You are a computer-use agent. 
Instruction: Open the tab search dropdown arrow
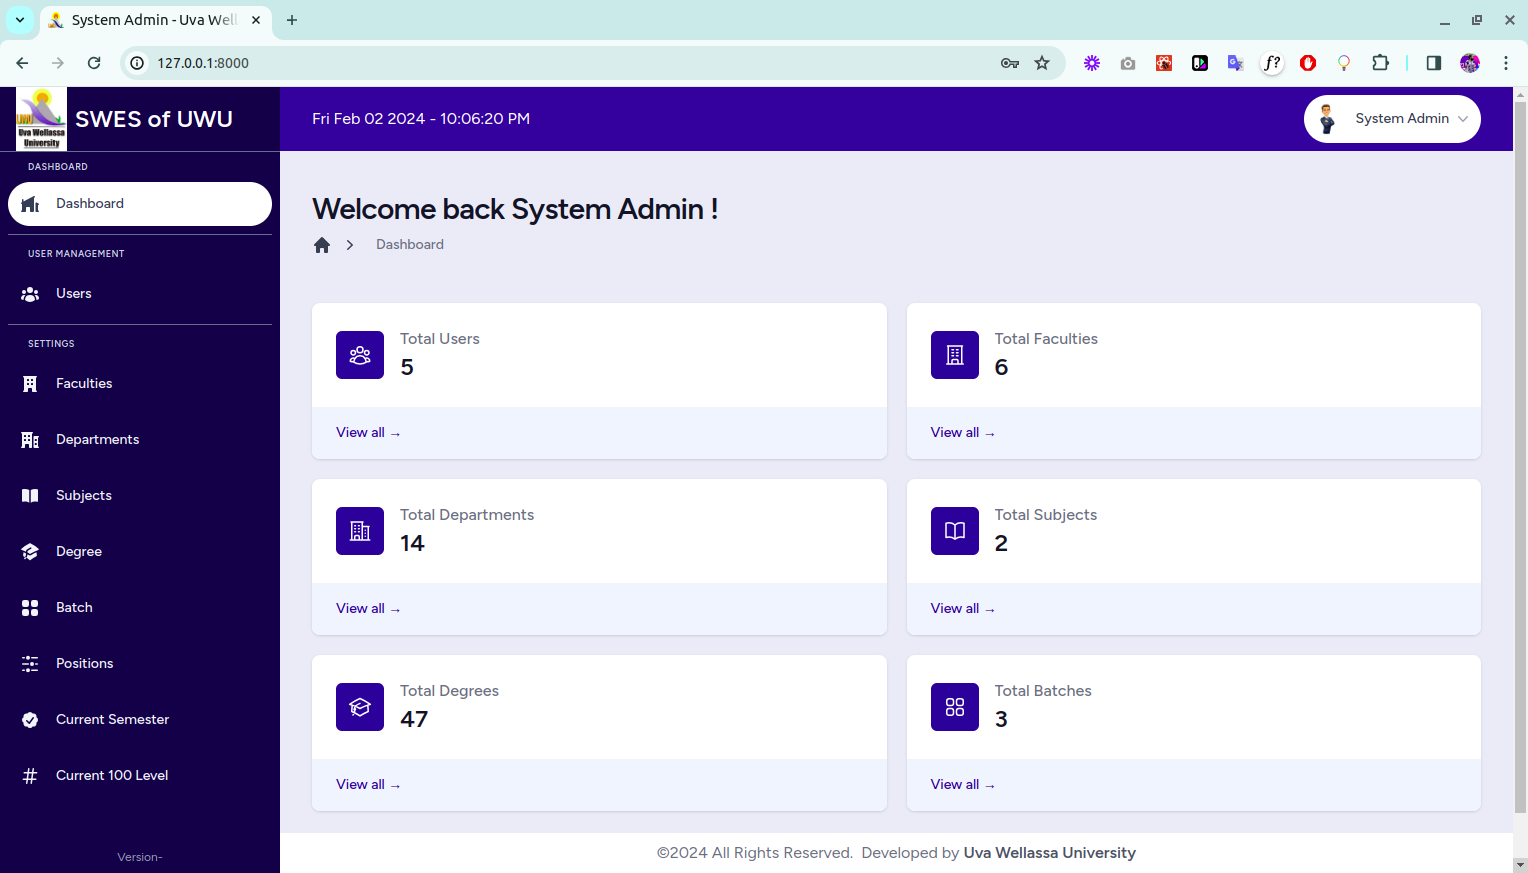tap(20, 20)
